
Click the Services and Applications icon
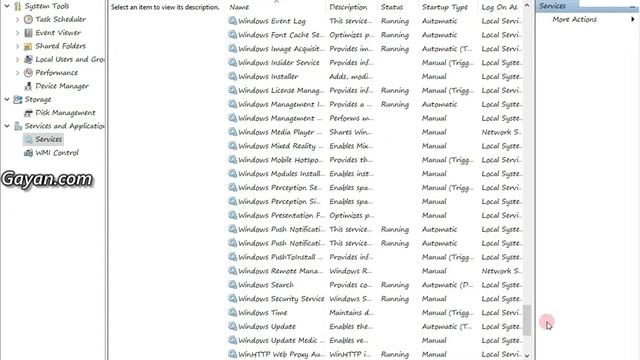click(x=18, y=126)
